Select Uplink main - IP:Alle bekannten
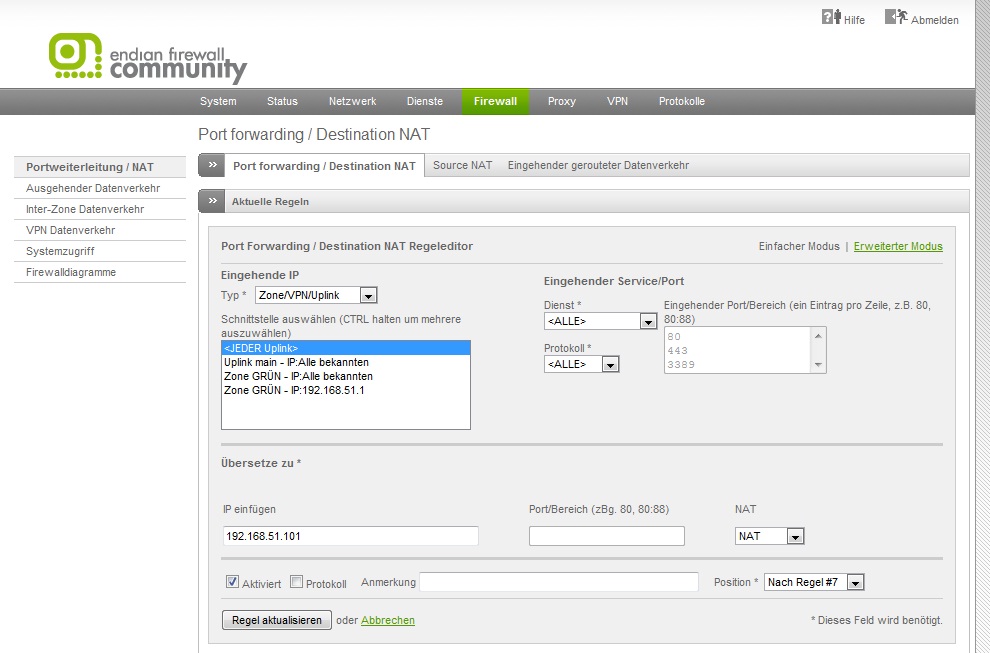The height and width of the screenshot is (653, 990). coord(346,362)
